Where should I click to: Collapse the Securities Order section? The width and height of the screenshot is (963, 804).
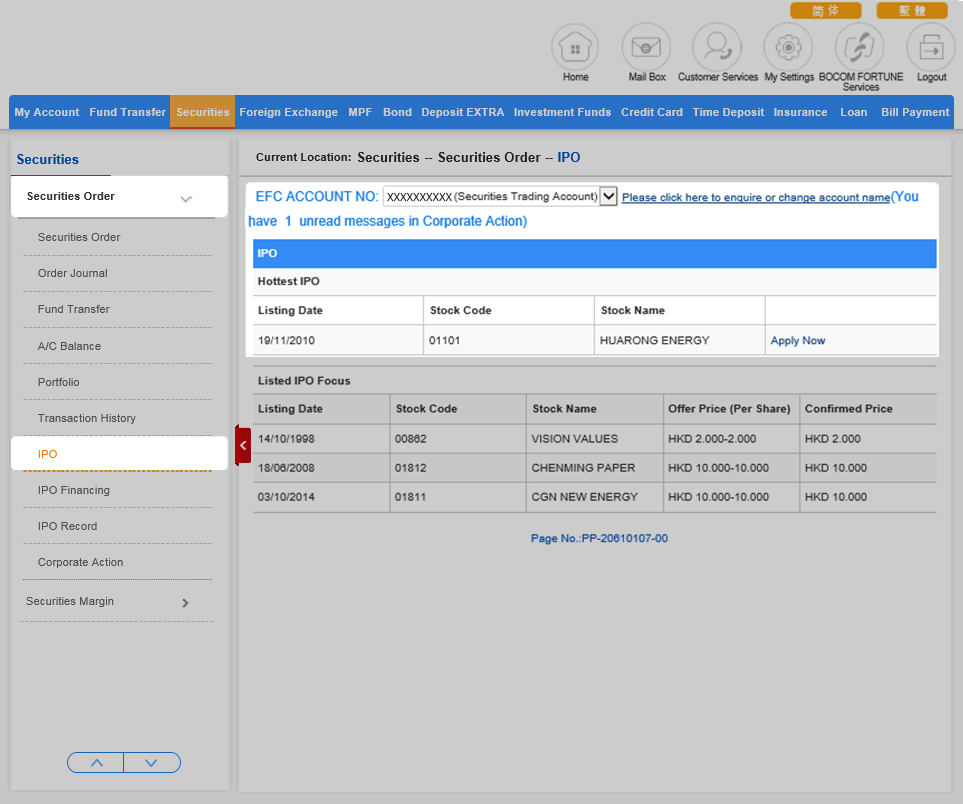186,198
